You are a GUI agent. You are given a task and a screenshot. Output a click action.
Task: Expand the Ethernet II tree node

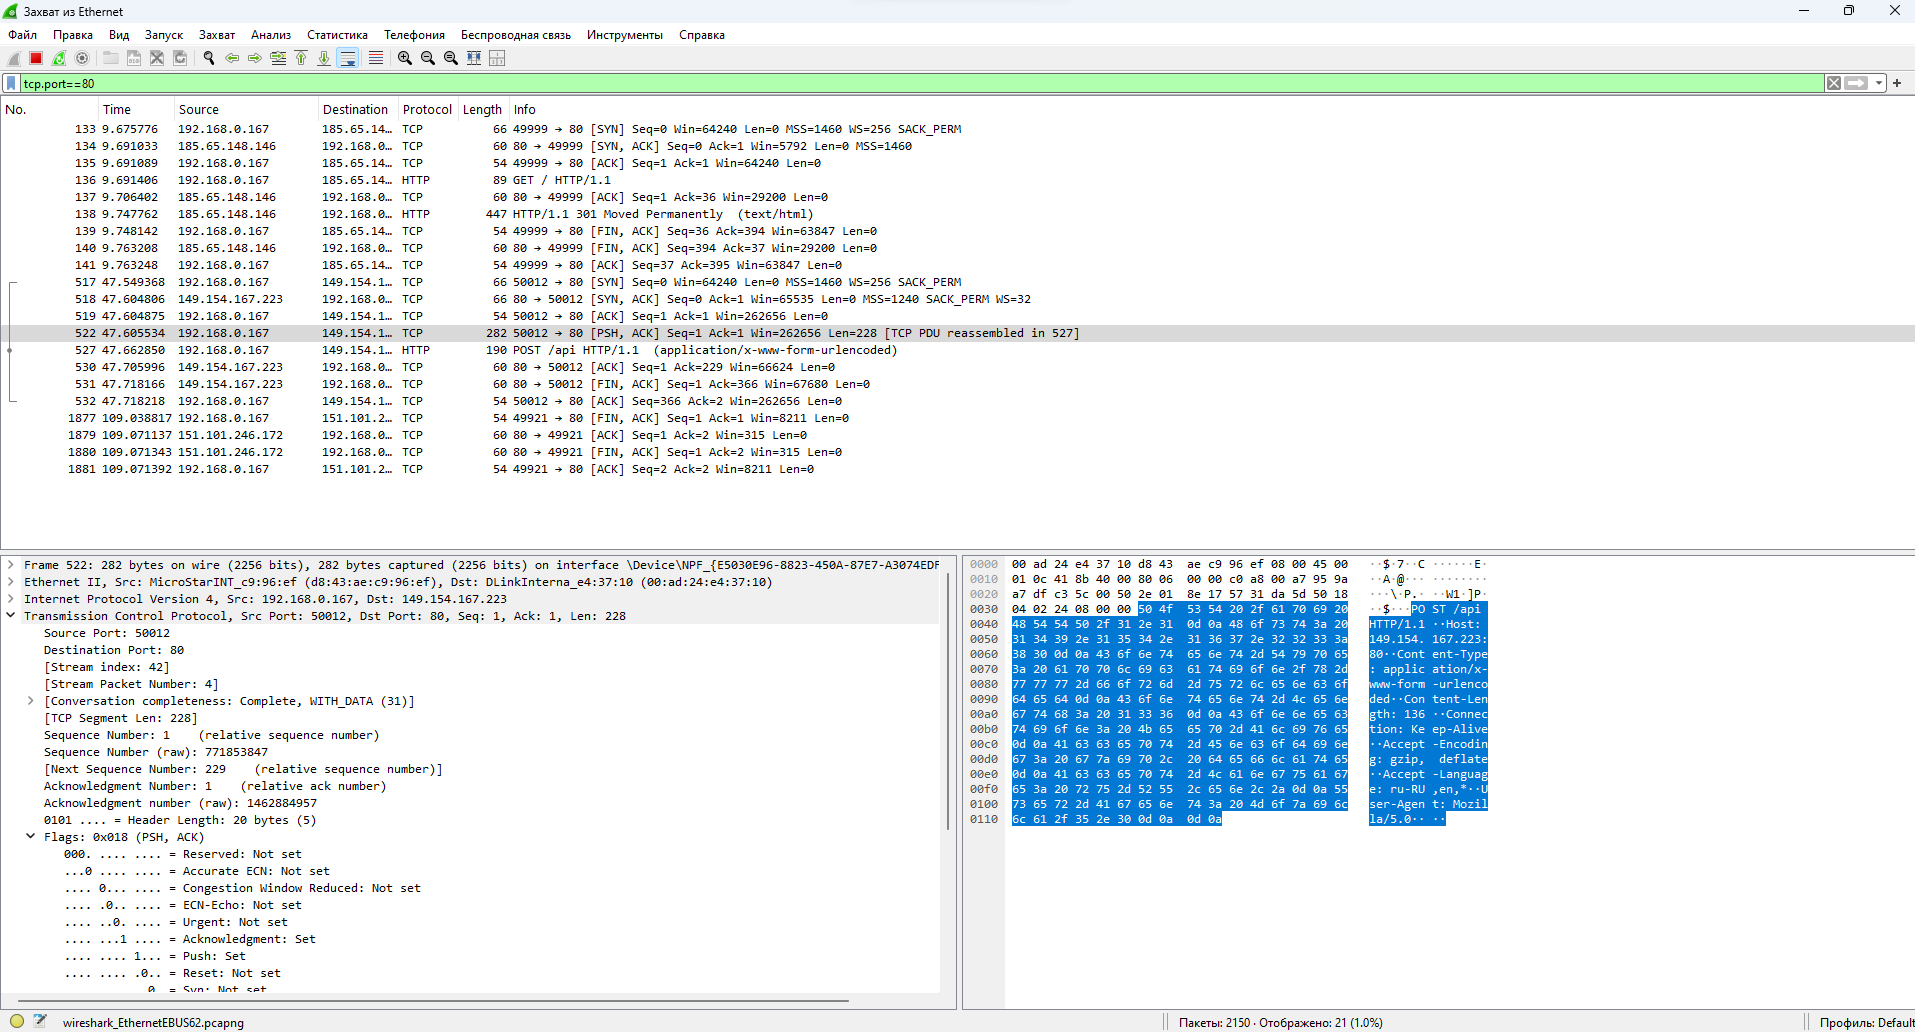(11, 582)
